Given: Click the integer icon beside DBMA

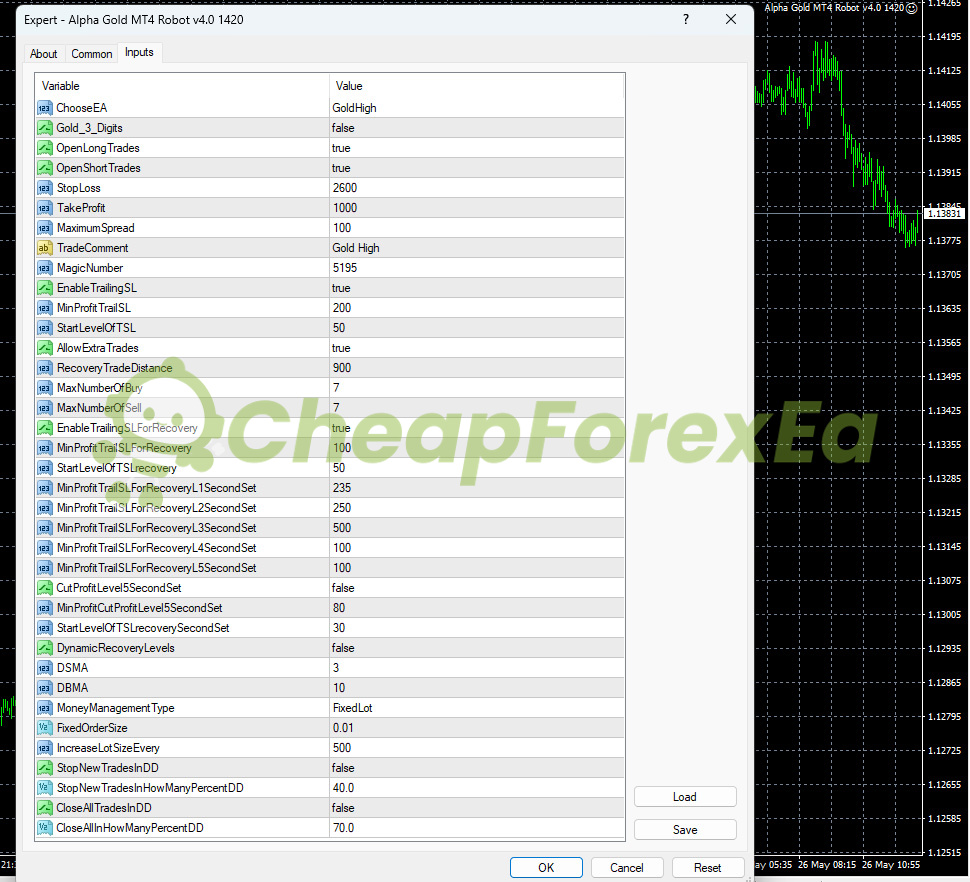Looking at the screenshot, I should (x=45, y=688).
